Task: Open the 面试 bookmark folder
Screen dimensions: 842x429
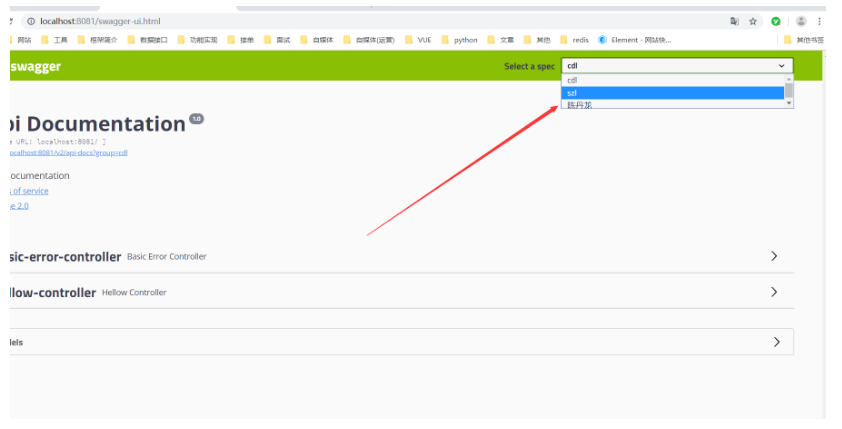Action: (x=277, y=40)
